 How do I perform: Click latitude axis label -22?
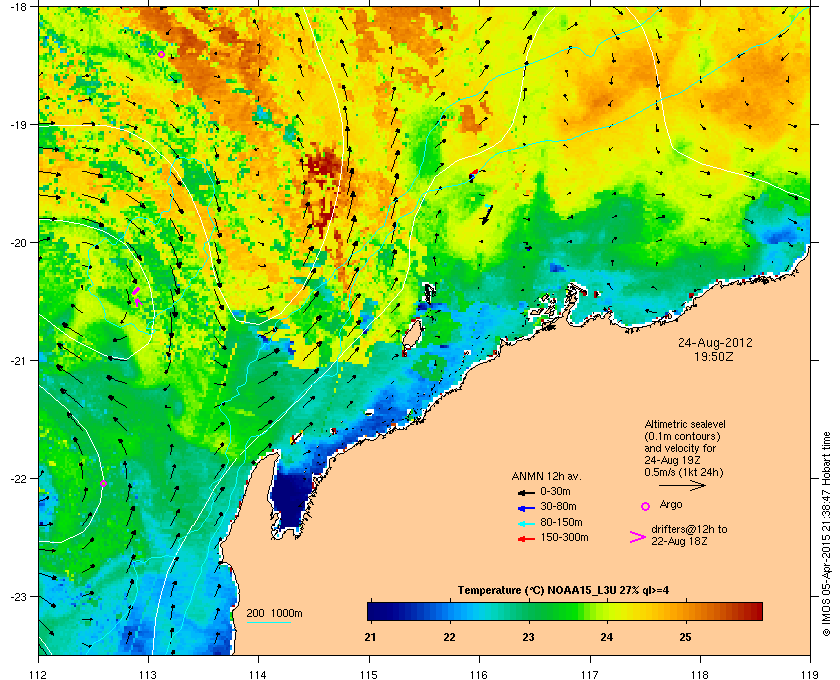coord(19,478)
